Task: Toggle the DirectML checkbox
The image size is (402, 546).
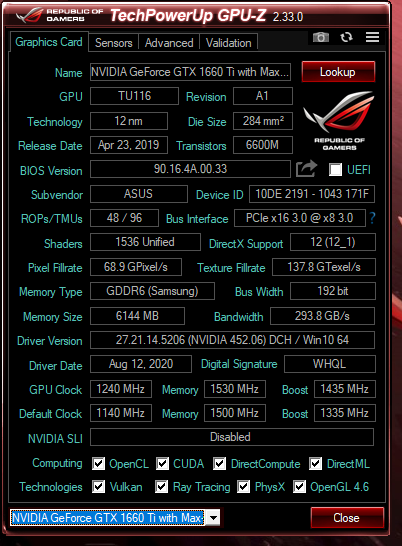Action: point(316,463)
